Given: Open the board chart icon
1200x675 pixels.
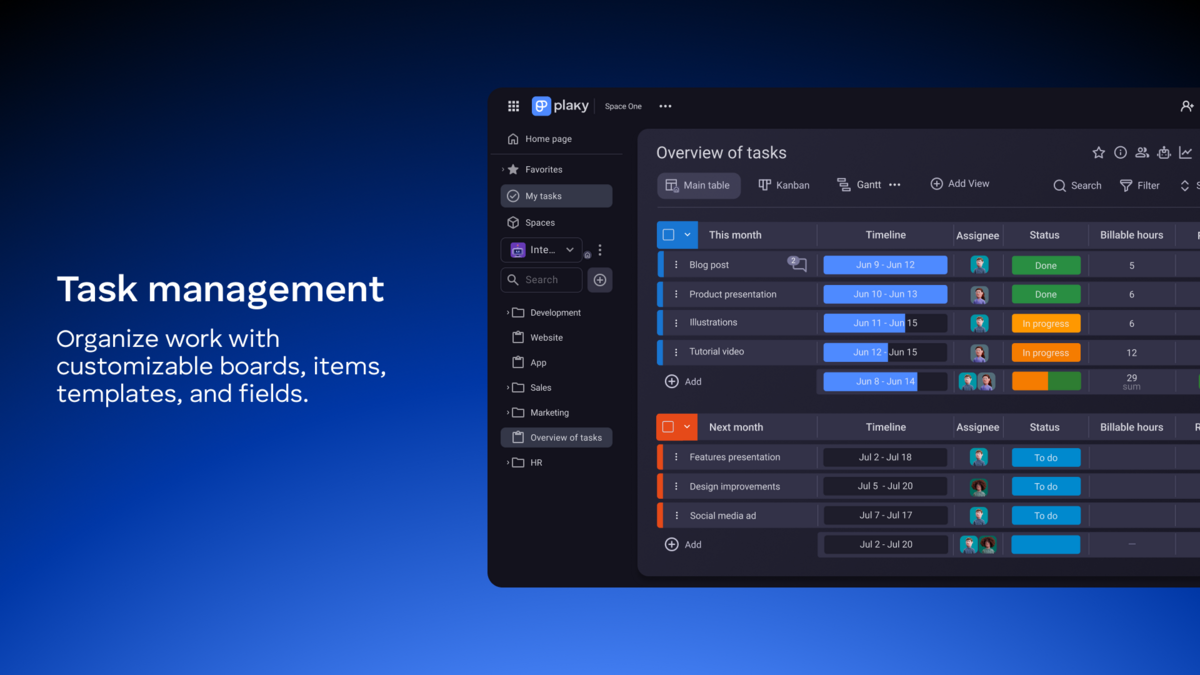Looking at the screenshot, I should [1186, 153].
